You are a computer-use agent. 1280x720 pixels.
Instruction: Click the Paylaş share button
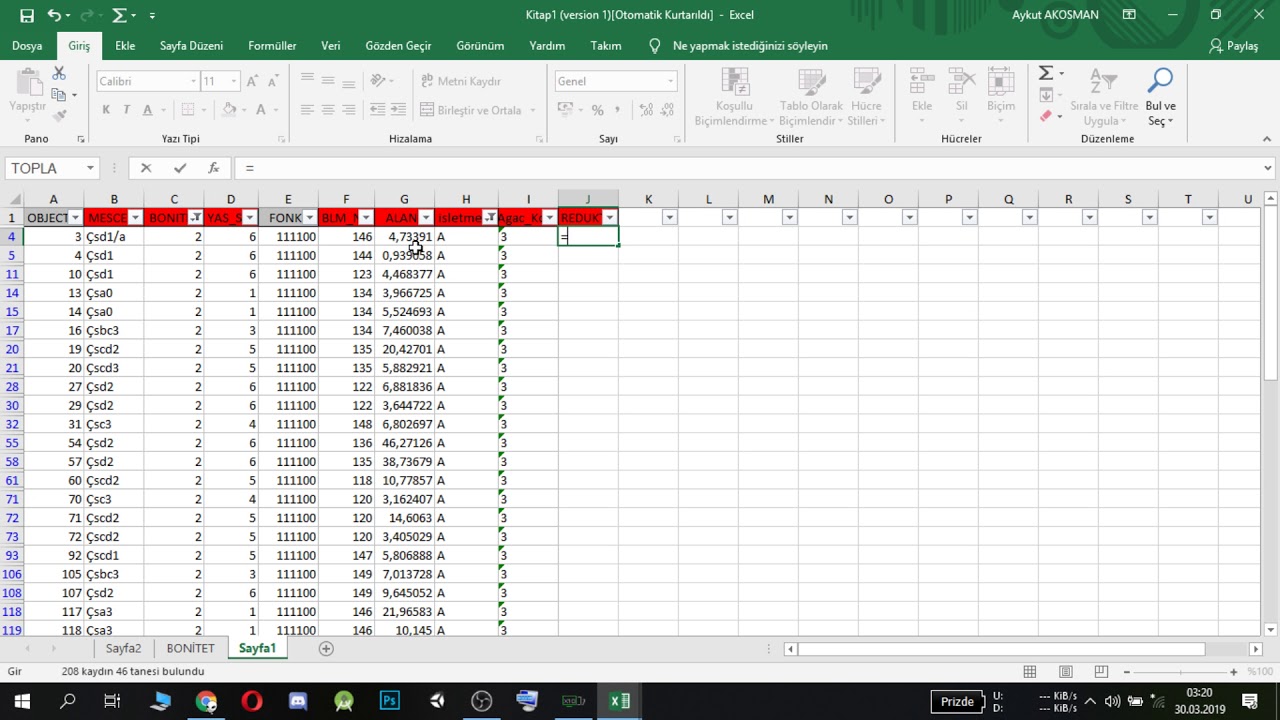click(1233, 46)
